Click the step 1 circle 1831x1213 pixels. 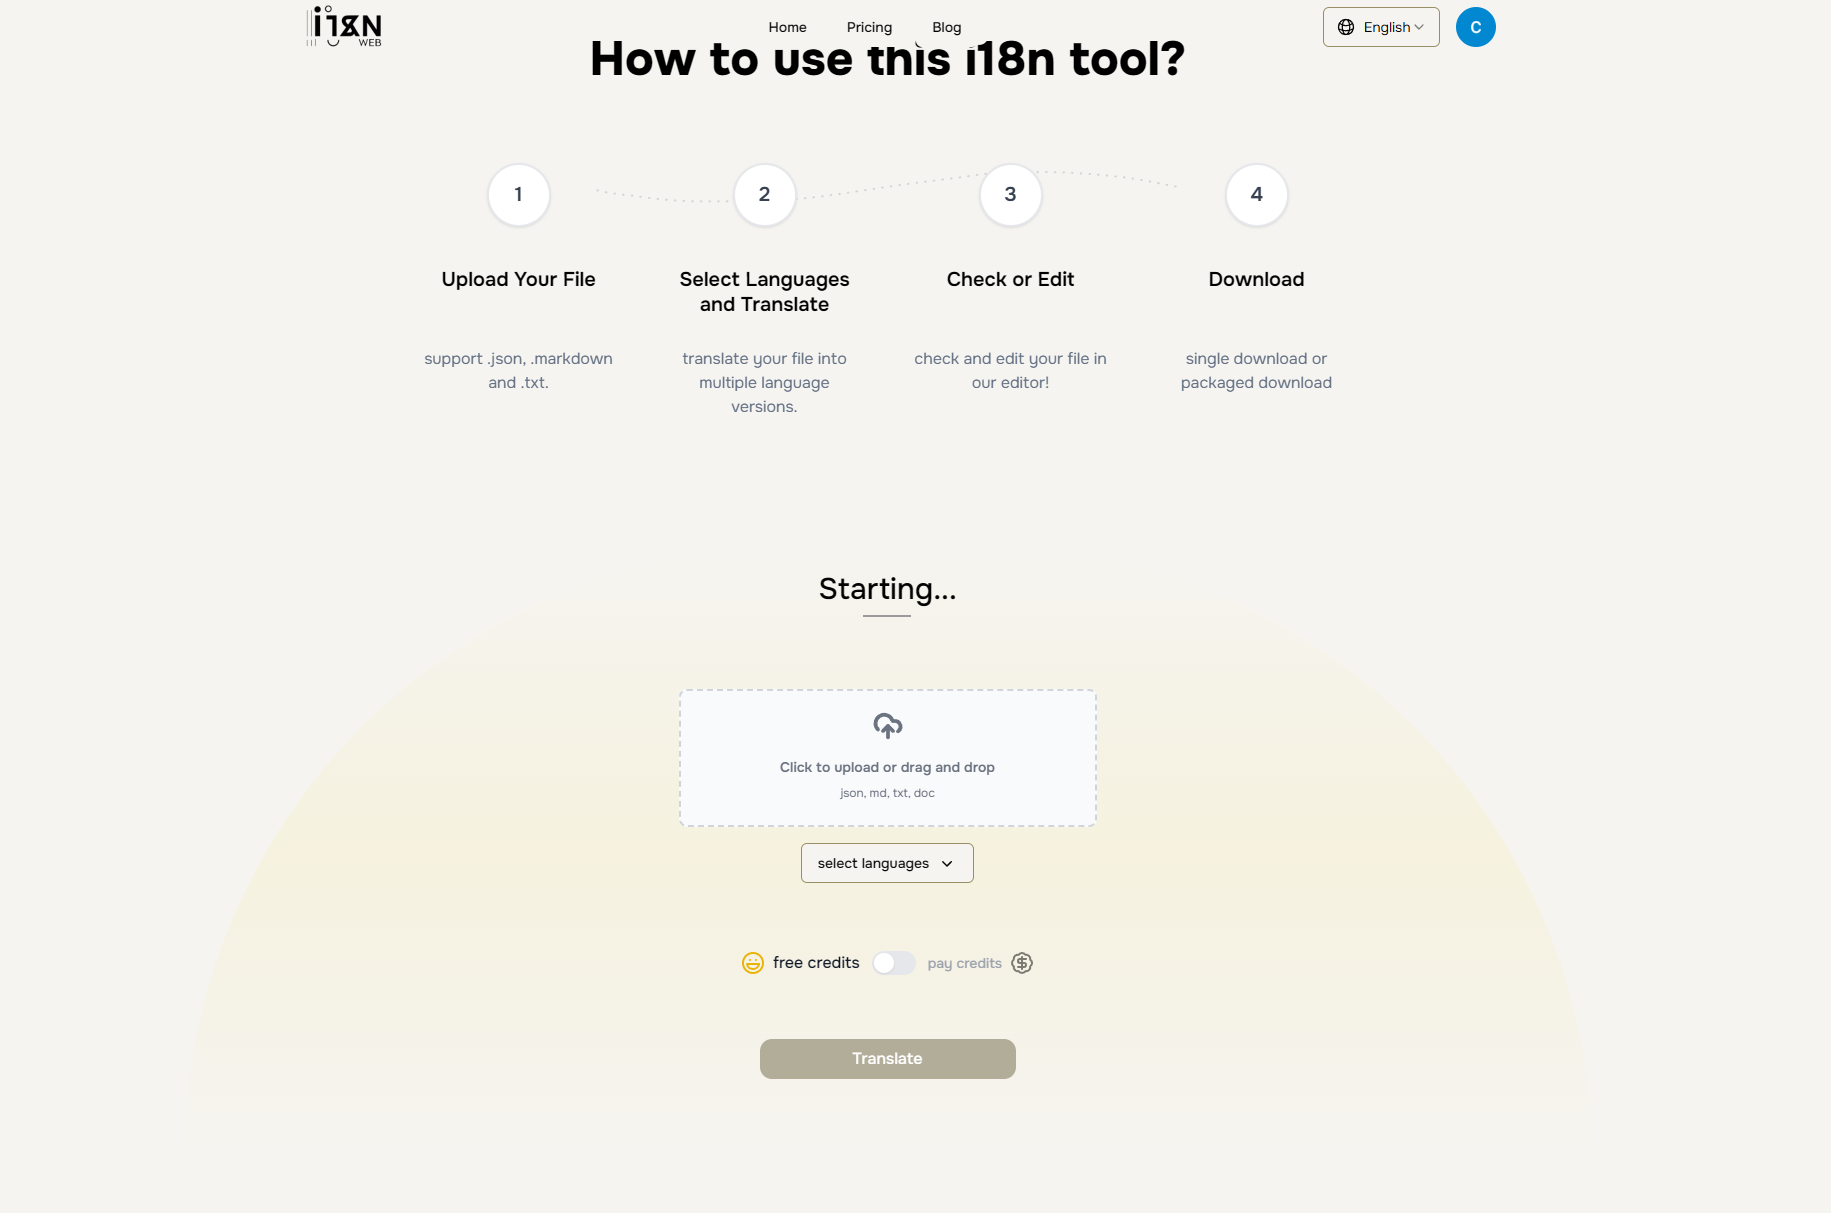coord(518,194)
